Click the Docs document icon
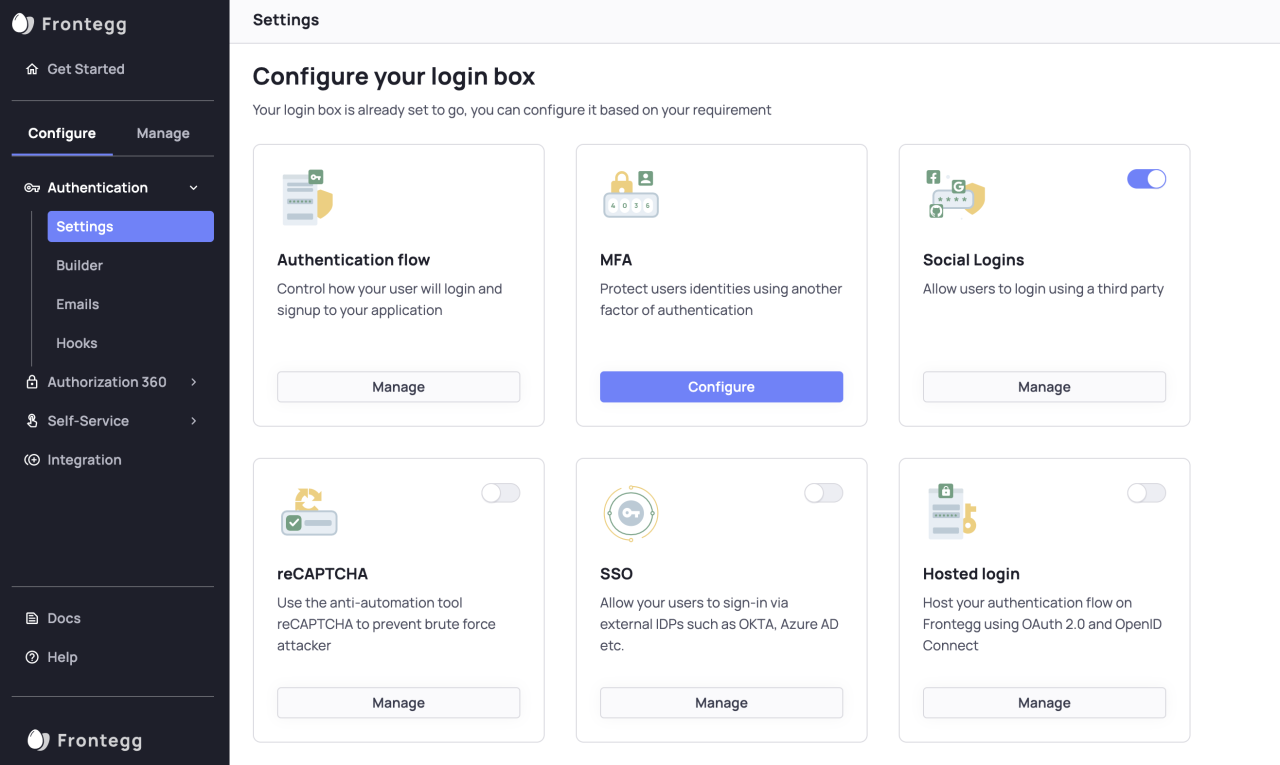The height and width of the screenshot is (765, 1280). [x=32, y=618]
